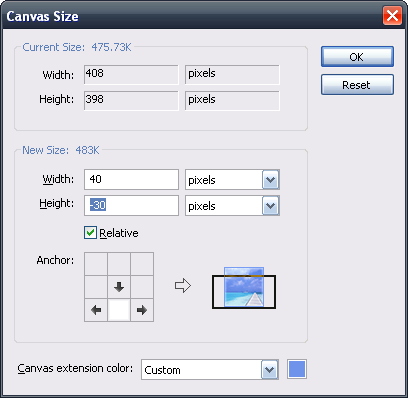Image resolution: width=408 pixels, height=398 pixels.
Task: Select the top-left anchor cell
Action: (96, 264)
